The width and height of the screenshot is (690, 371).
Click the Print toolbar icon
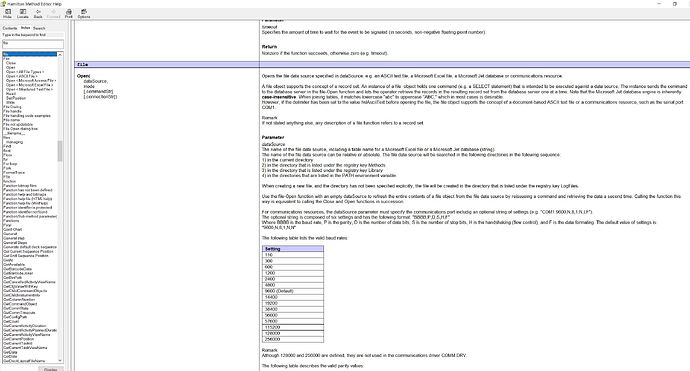(x=69, y=13)
